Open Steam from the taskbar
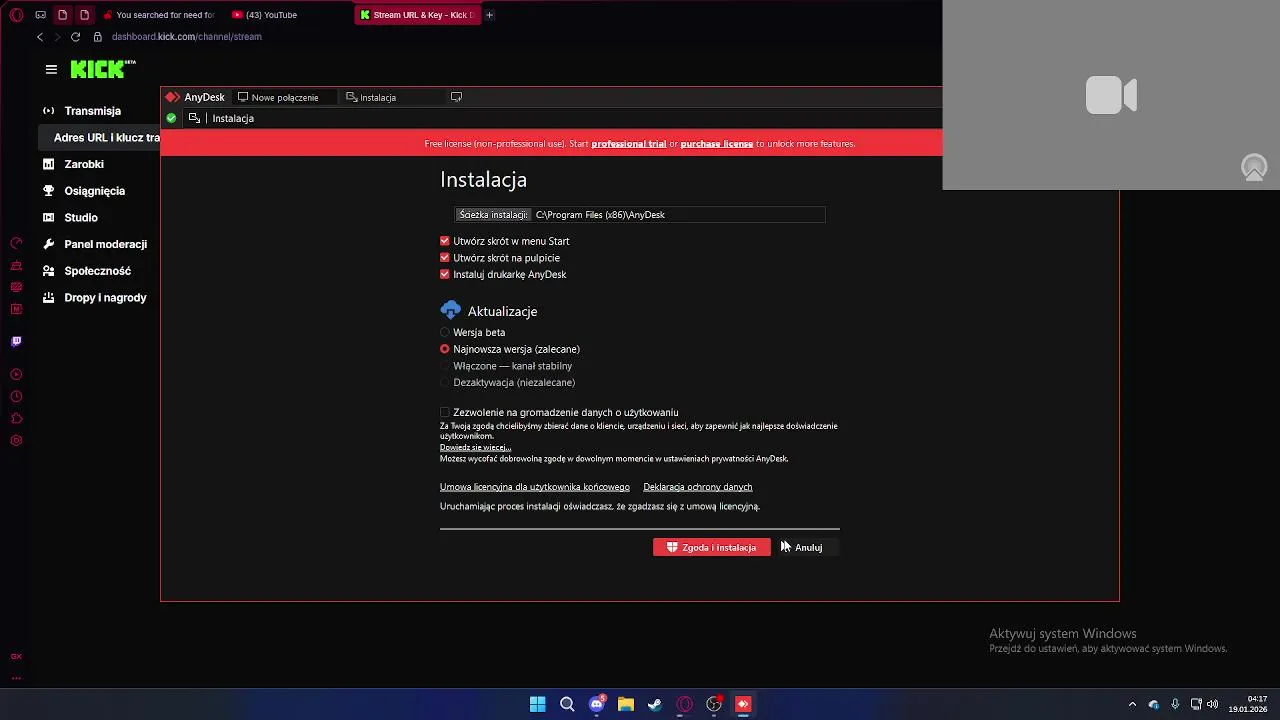Screen dimensions: 1280x720 coord(655,704)
